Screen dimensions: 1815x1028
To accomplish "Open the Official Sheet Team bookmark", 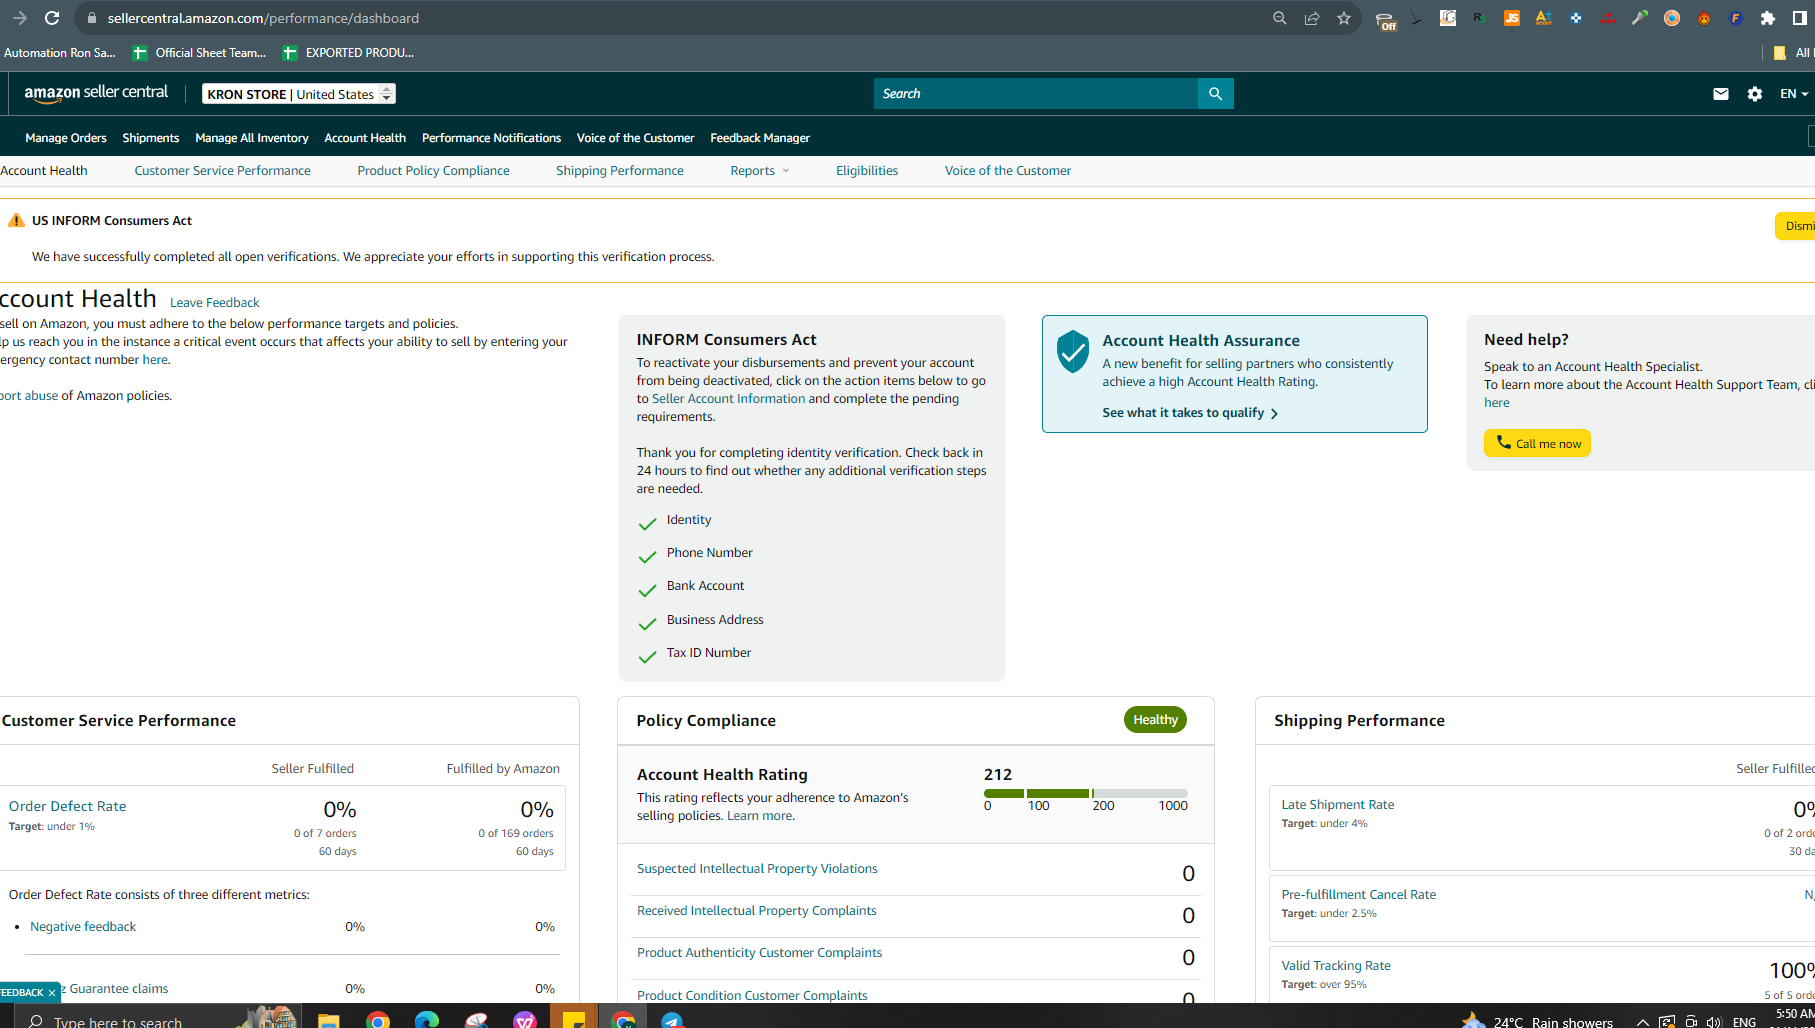I will coord(200,53).
